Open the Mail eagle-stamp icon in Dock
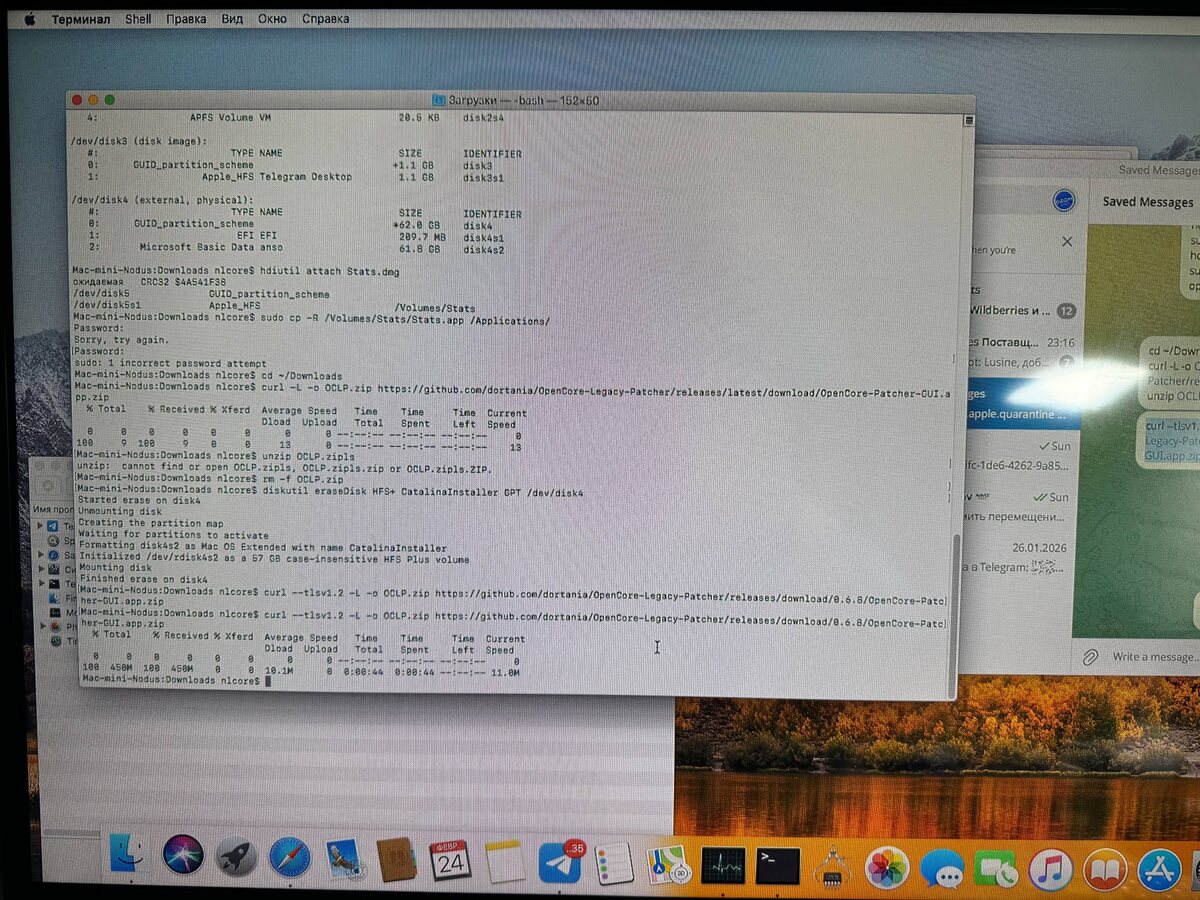 [x=345, y=859]
